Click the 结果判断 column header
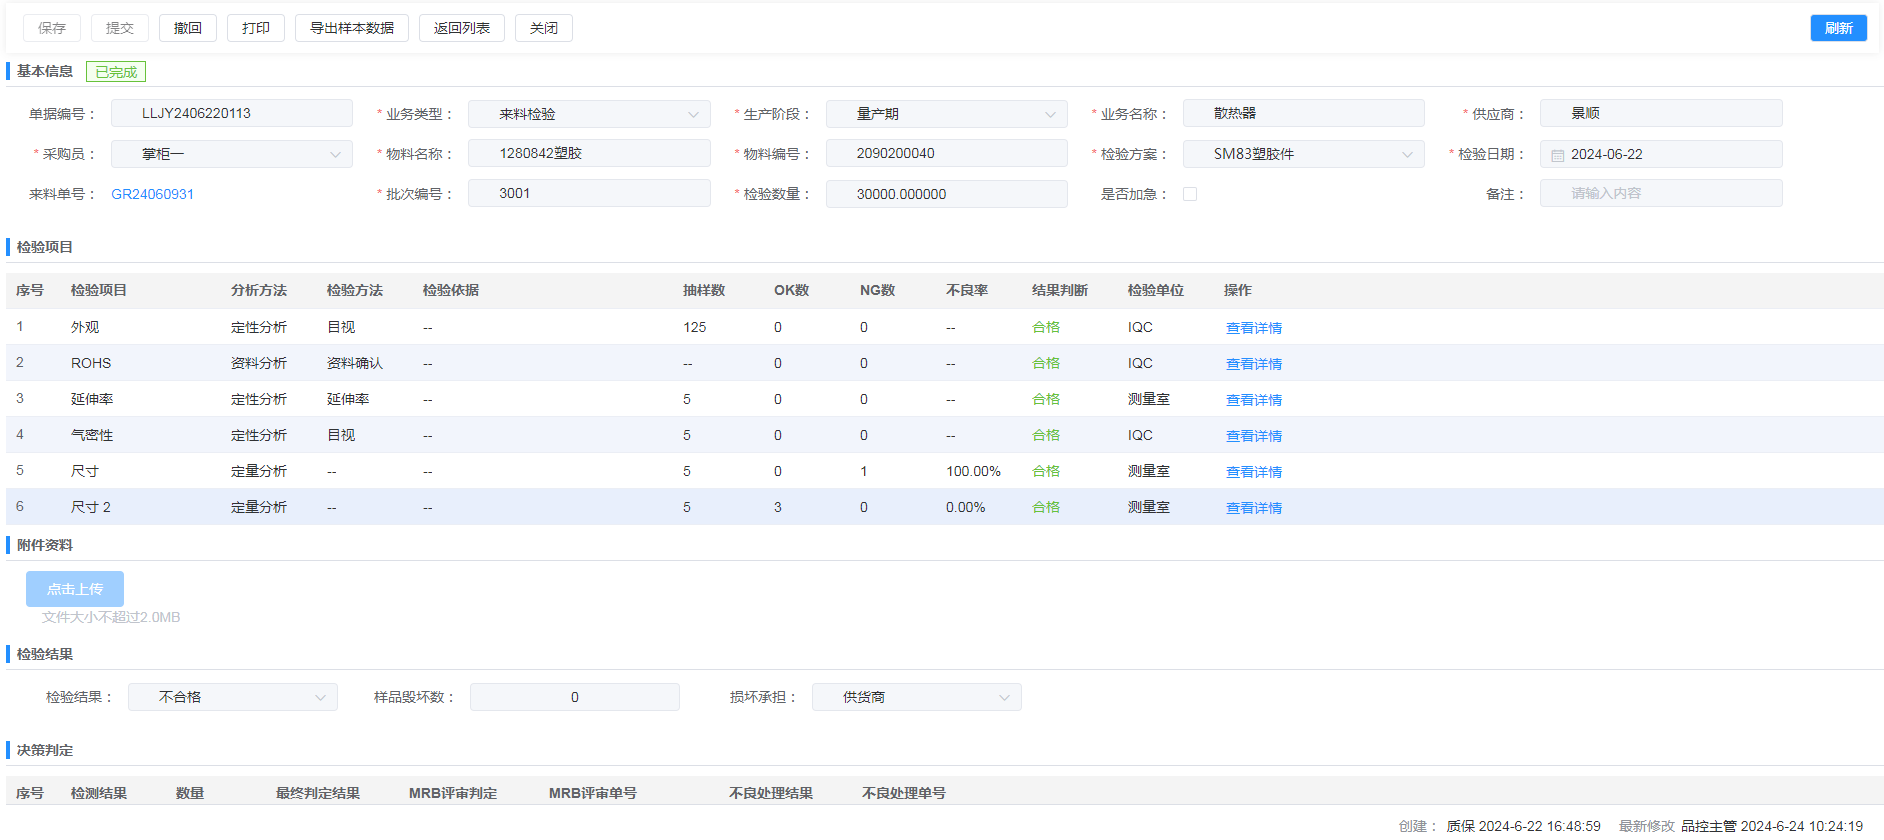This screenshot has width=1884, height=840. pos(1060,290)
